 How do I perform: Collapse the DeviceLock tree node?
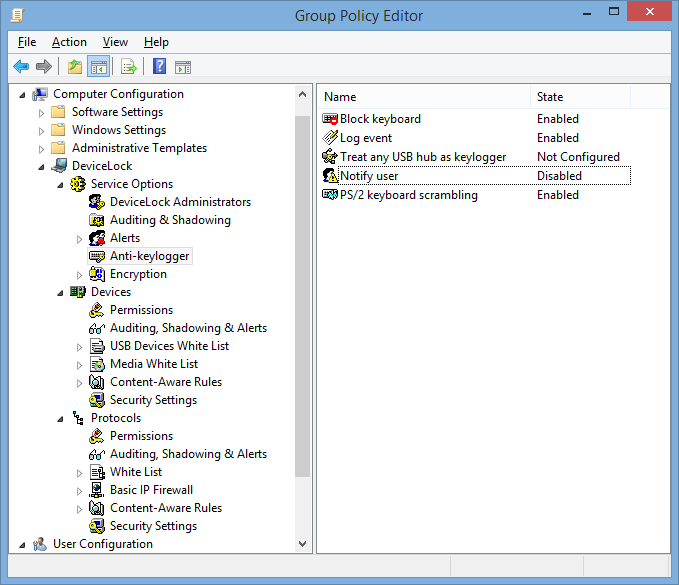pyautogui.click(x=41, y=167)
